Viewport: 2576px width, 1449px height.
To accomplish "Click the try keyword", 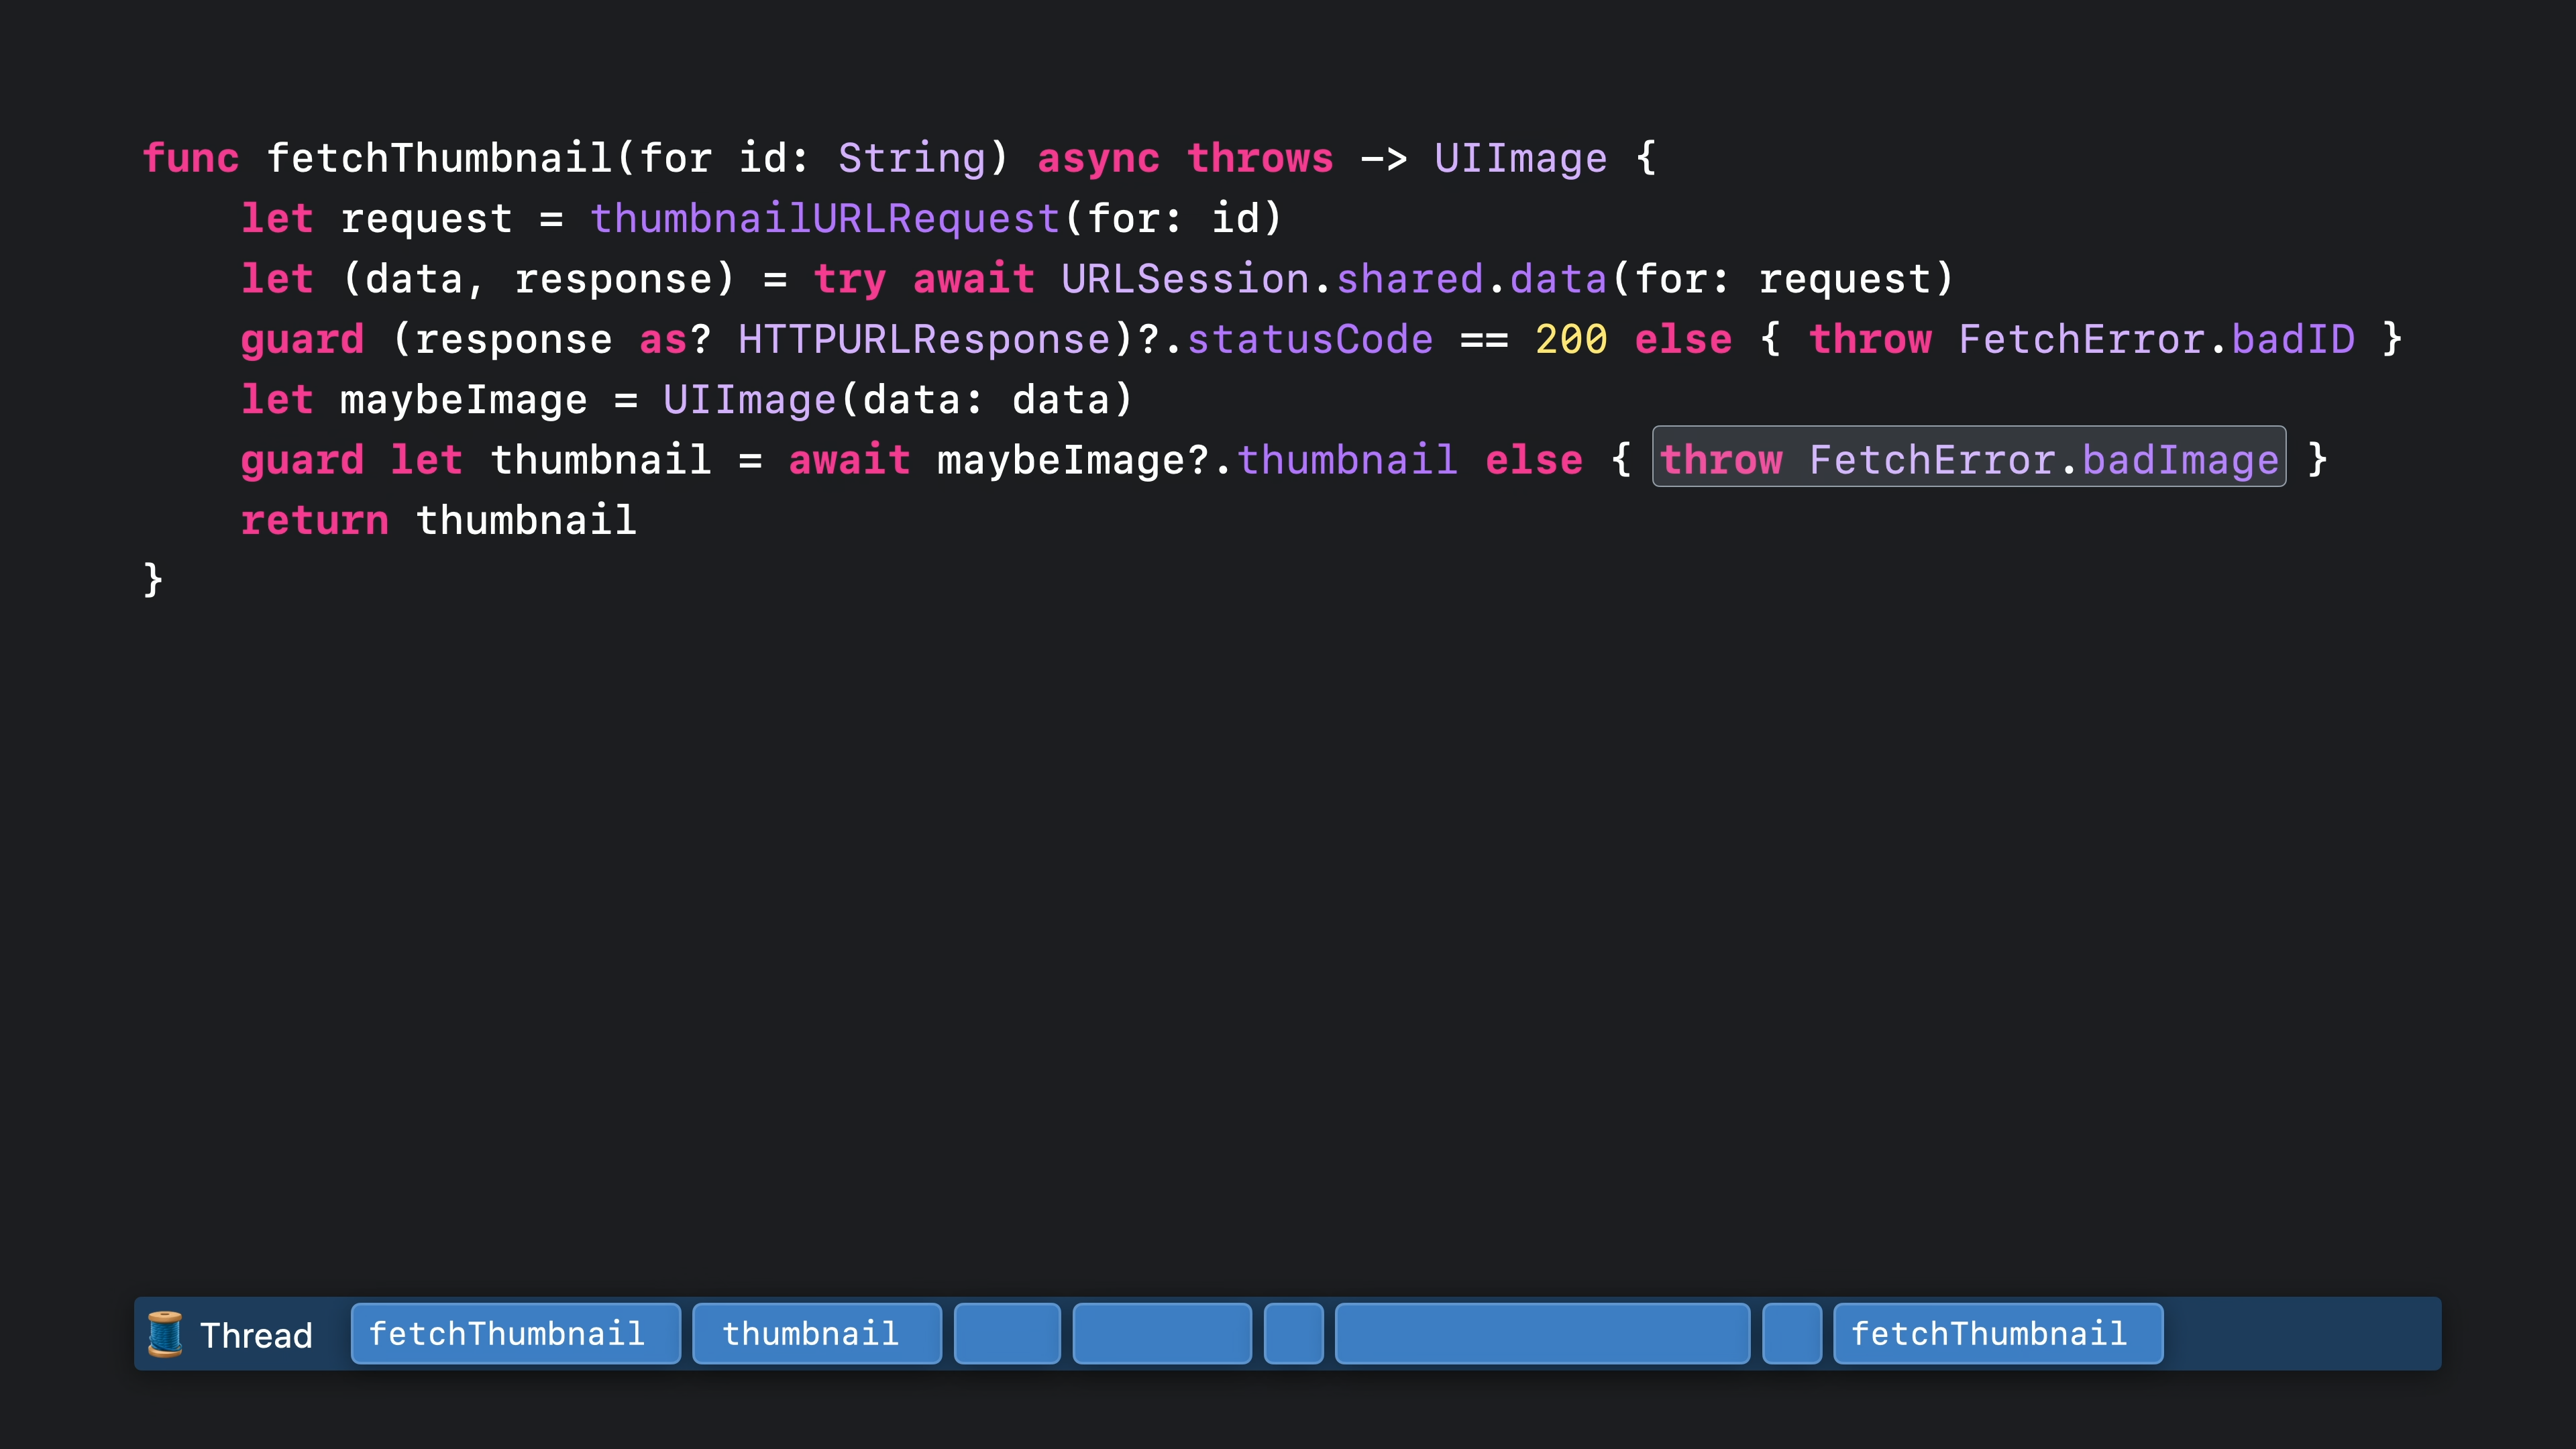I will point(849,279).
